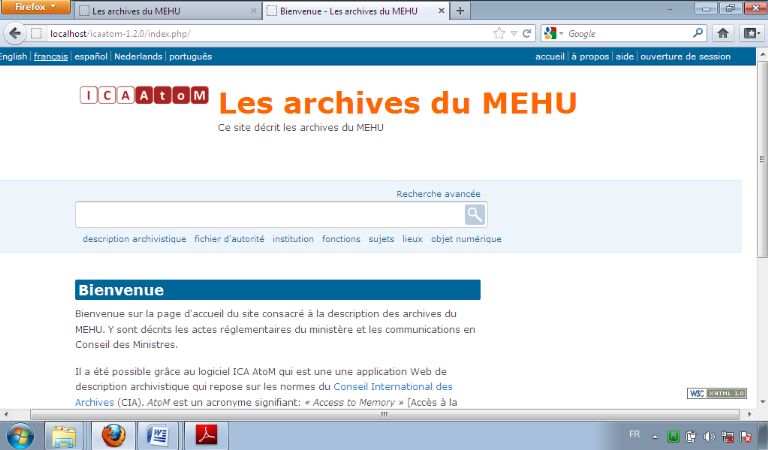Click the magnifier icon in Google search box
Screen dimensions: 768x450
pyautogui.click(x=698, y=33)
